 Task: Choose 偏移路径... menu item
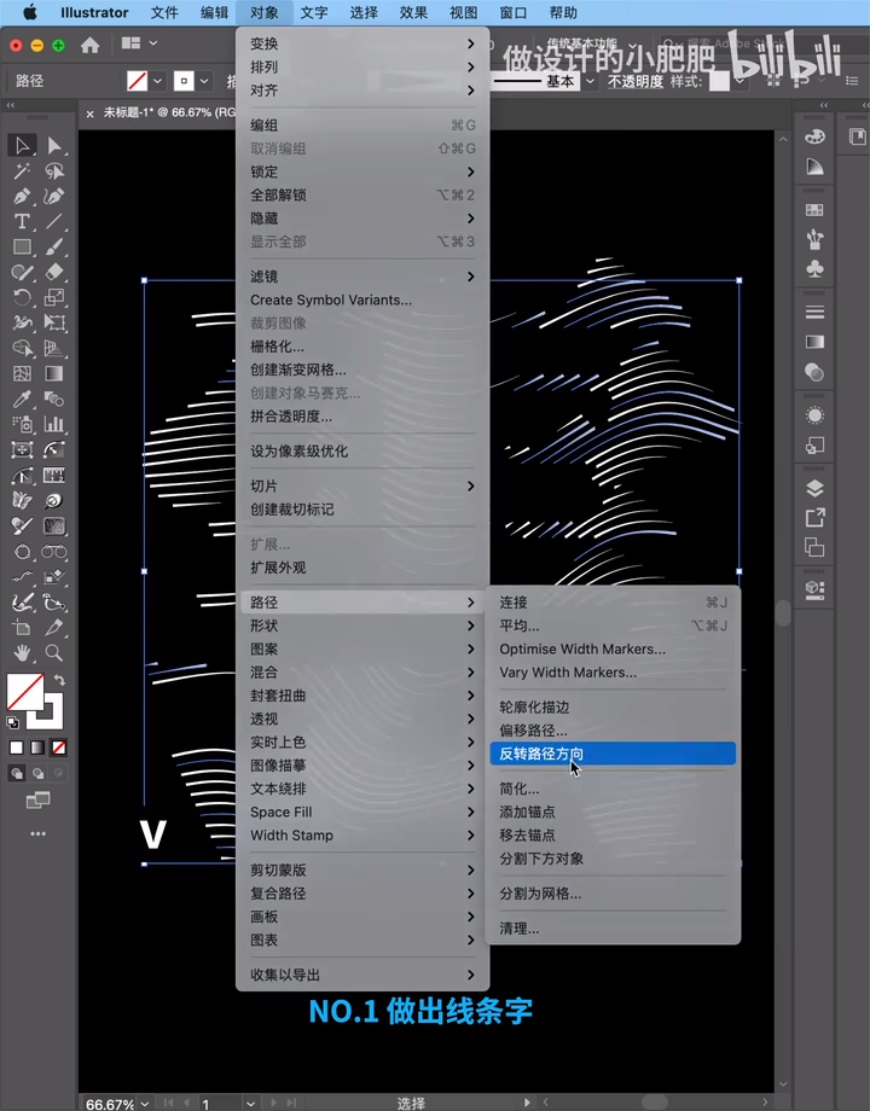point(613,731)
